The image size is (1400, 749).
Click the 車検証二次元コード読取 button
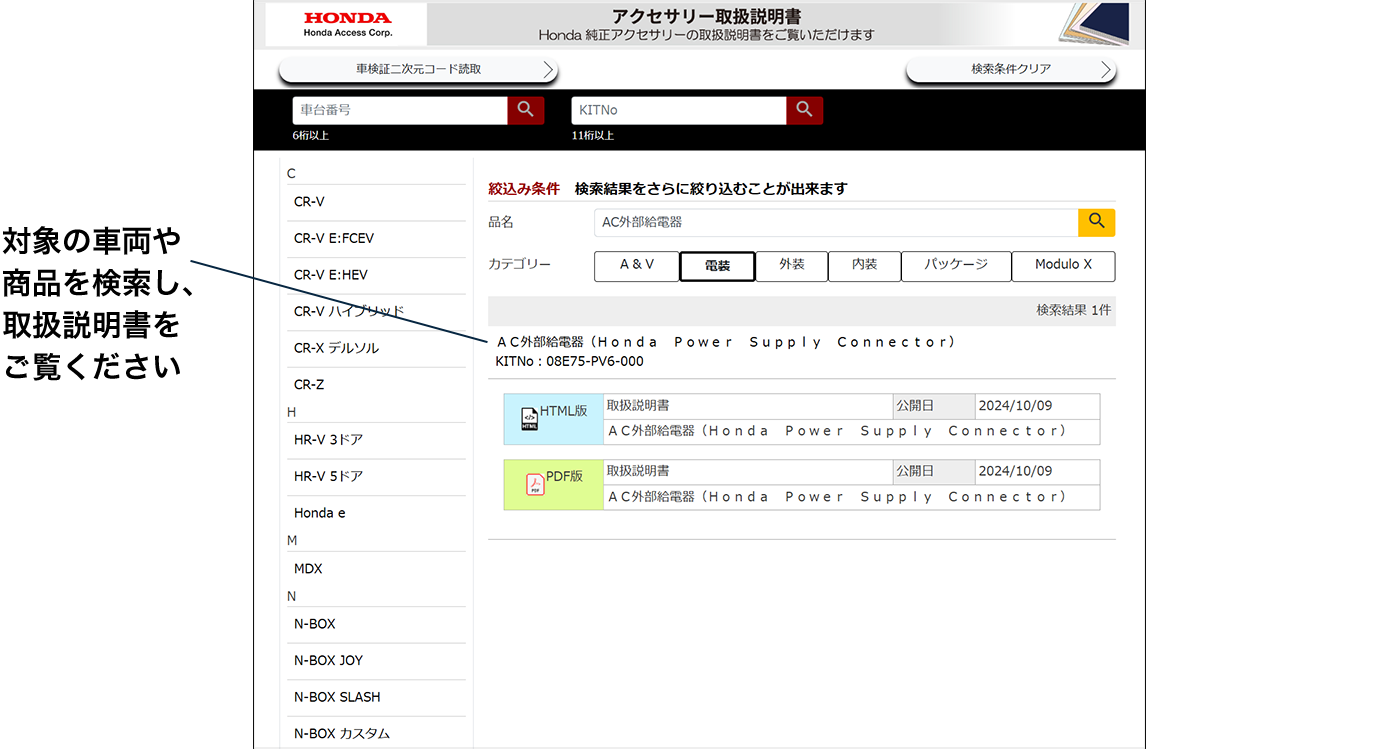[418, 70]
